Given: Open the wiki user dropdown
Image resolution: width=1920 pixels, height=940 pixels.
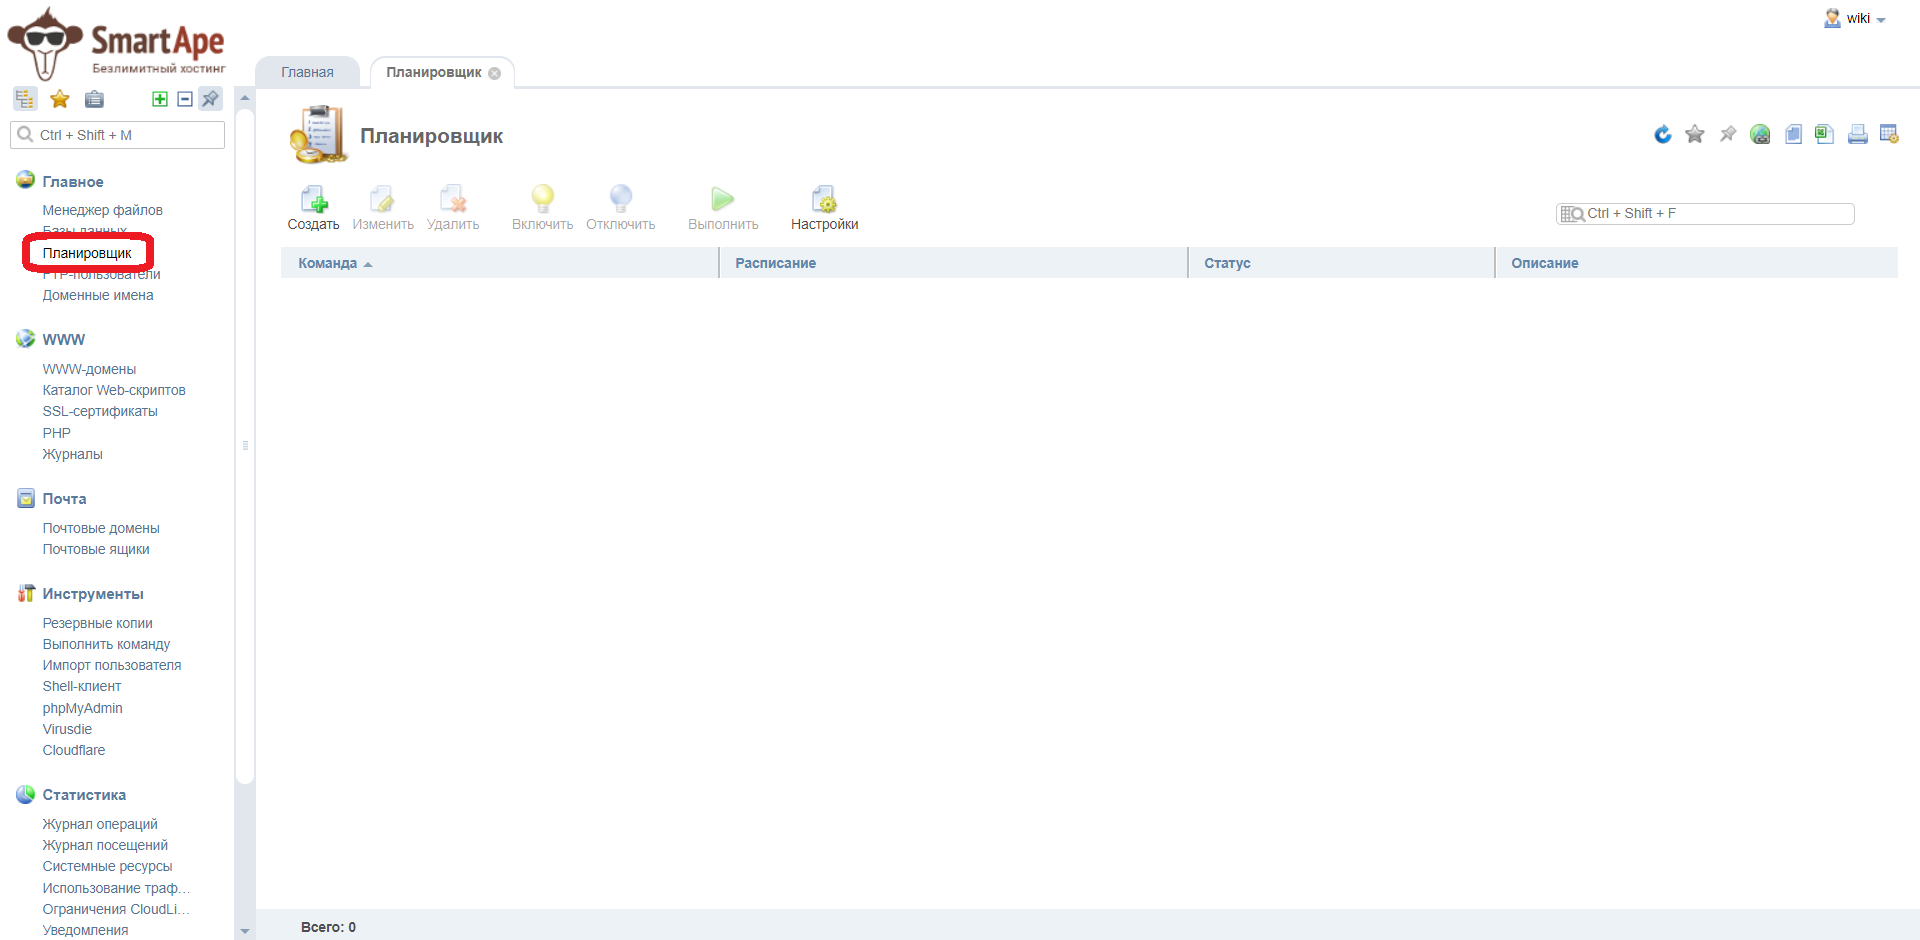Looking at the screenshot, I should pyautogui.click(x=1858, y=19).
